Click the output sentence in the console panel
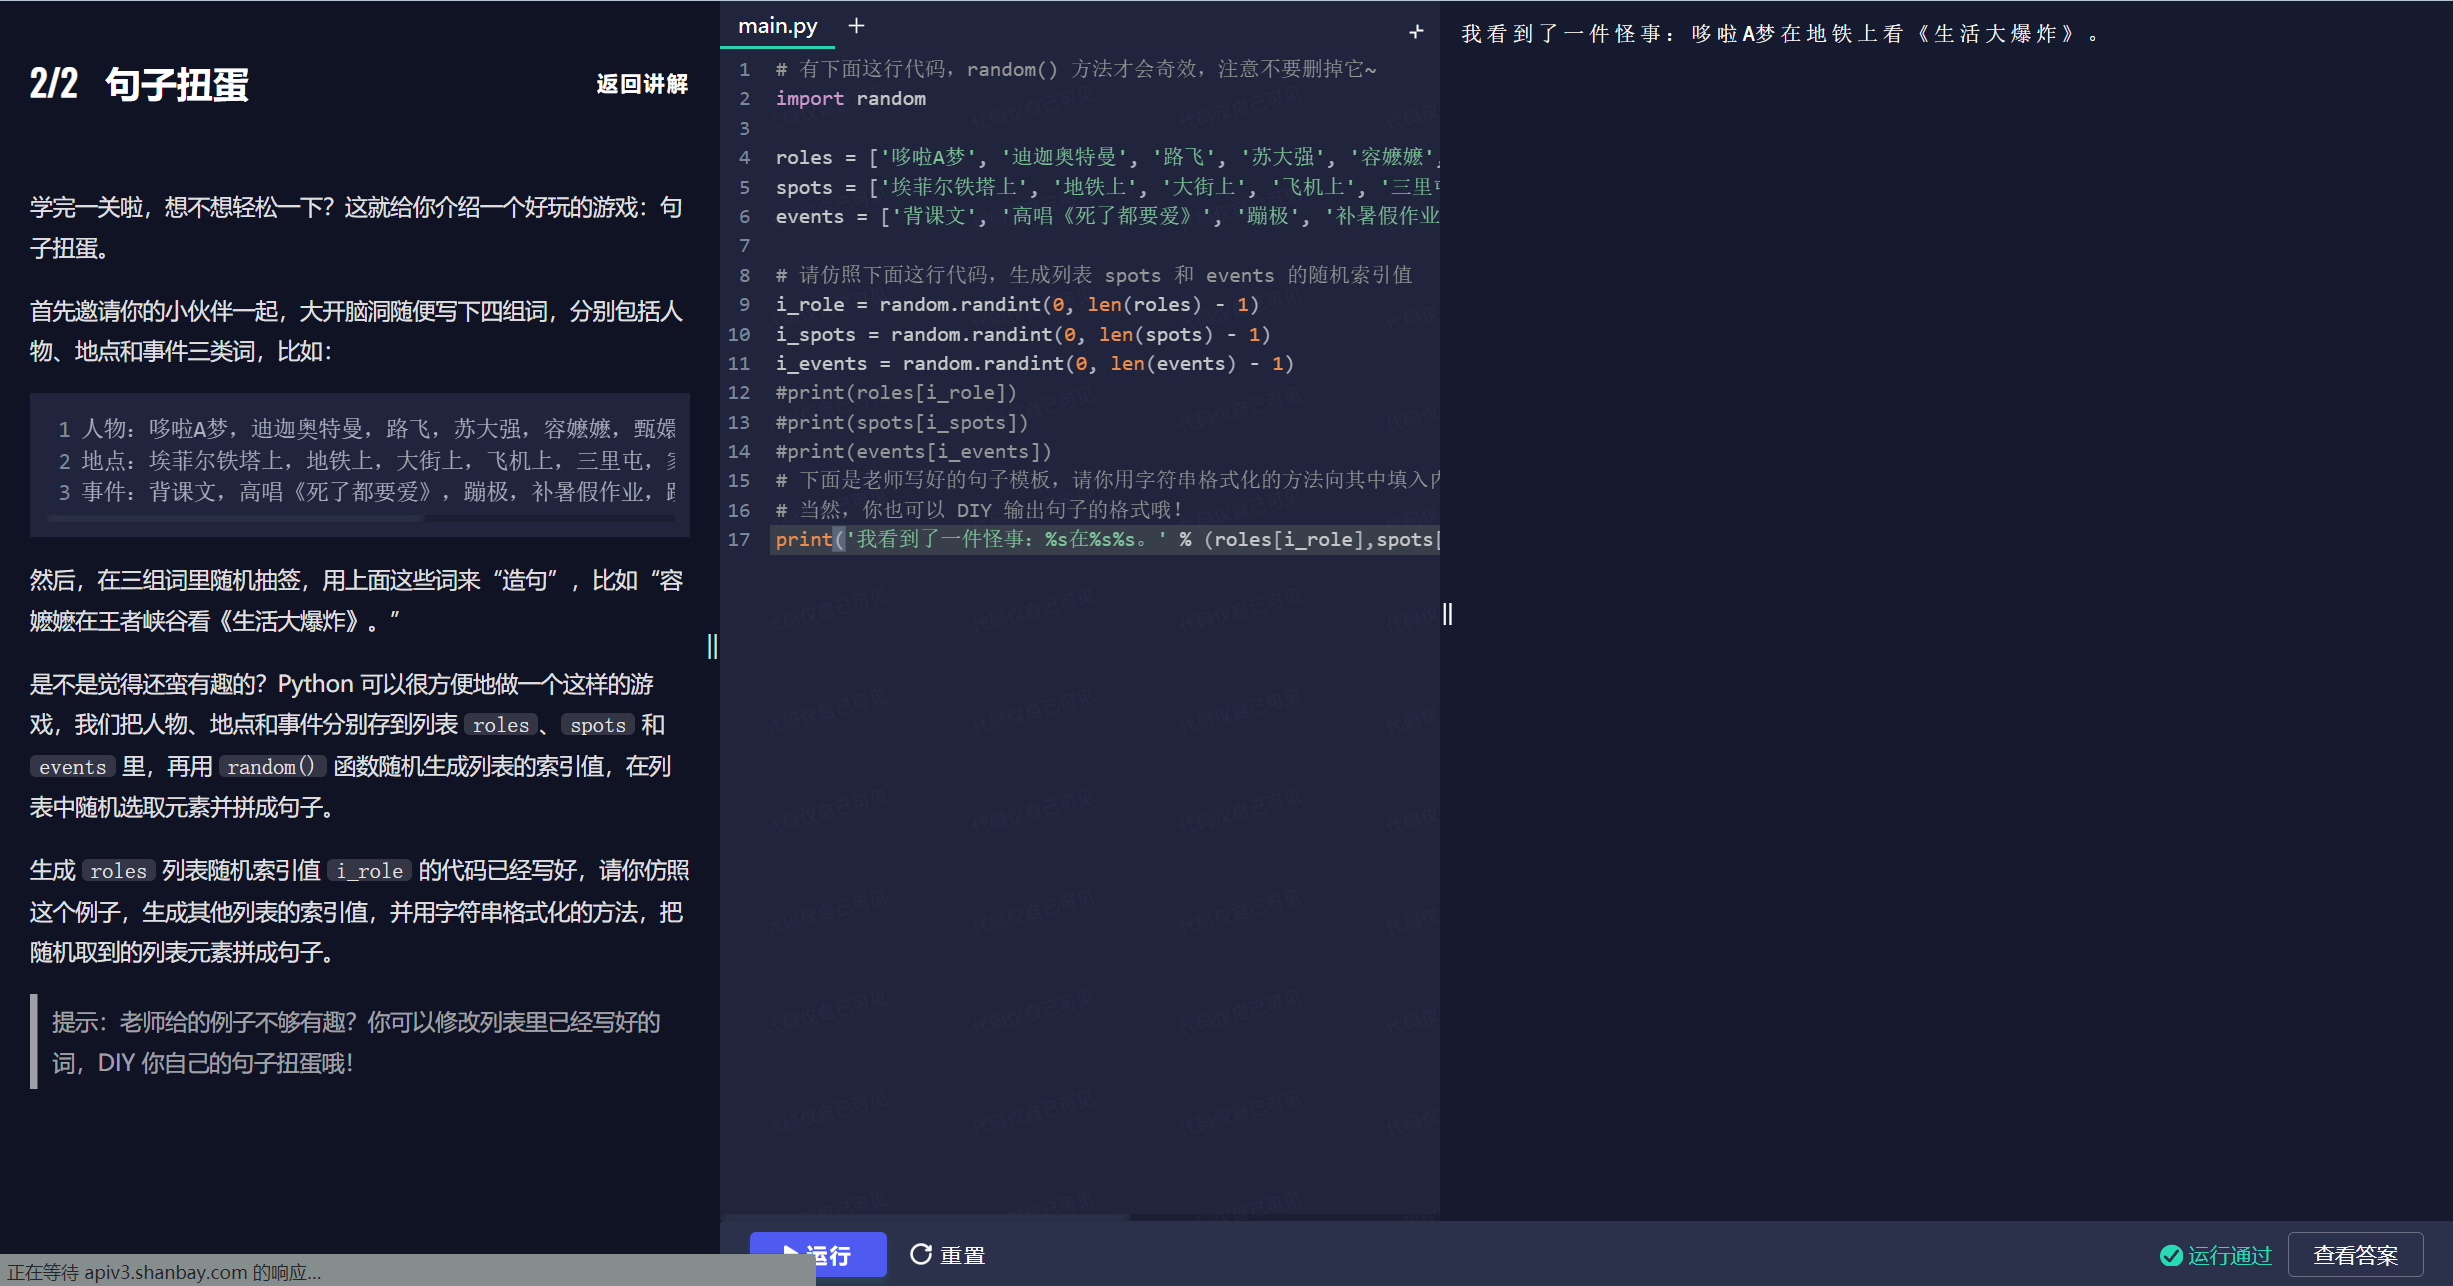This screenshot has height=1286, width=2453. pos(1778,34)
